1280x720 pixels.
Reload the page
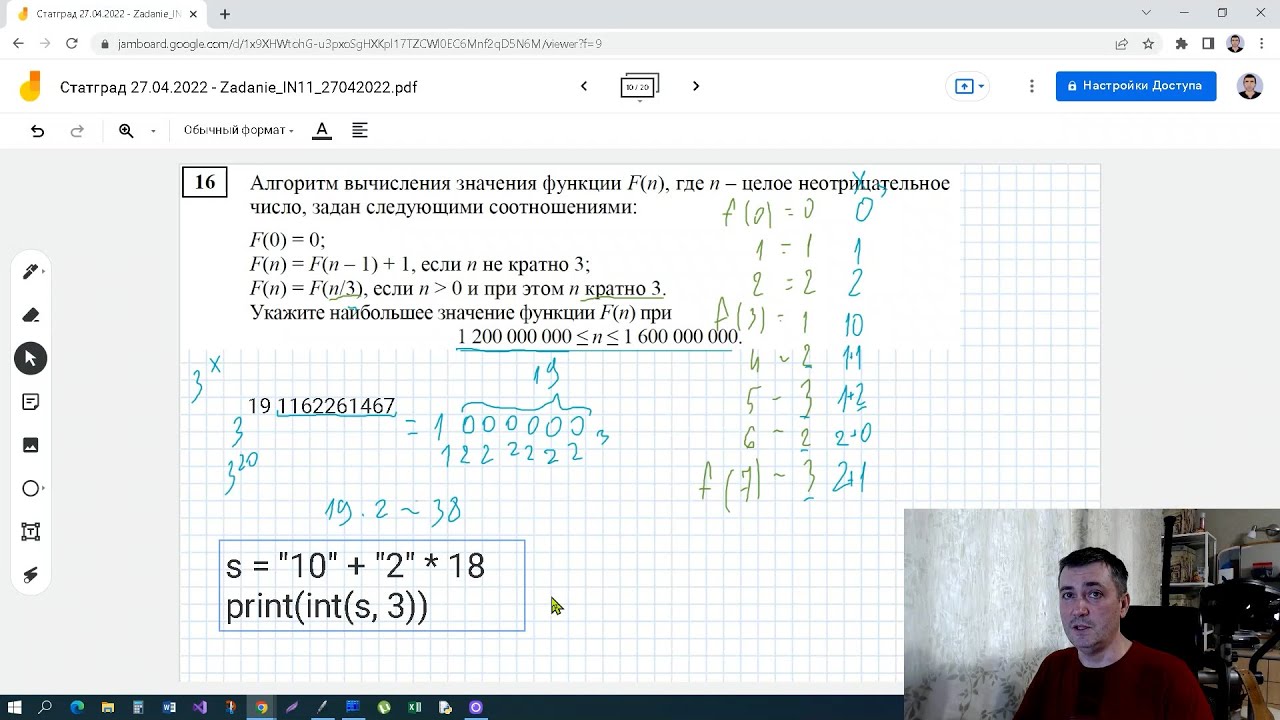[72, 44]
